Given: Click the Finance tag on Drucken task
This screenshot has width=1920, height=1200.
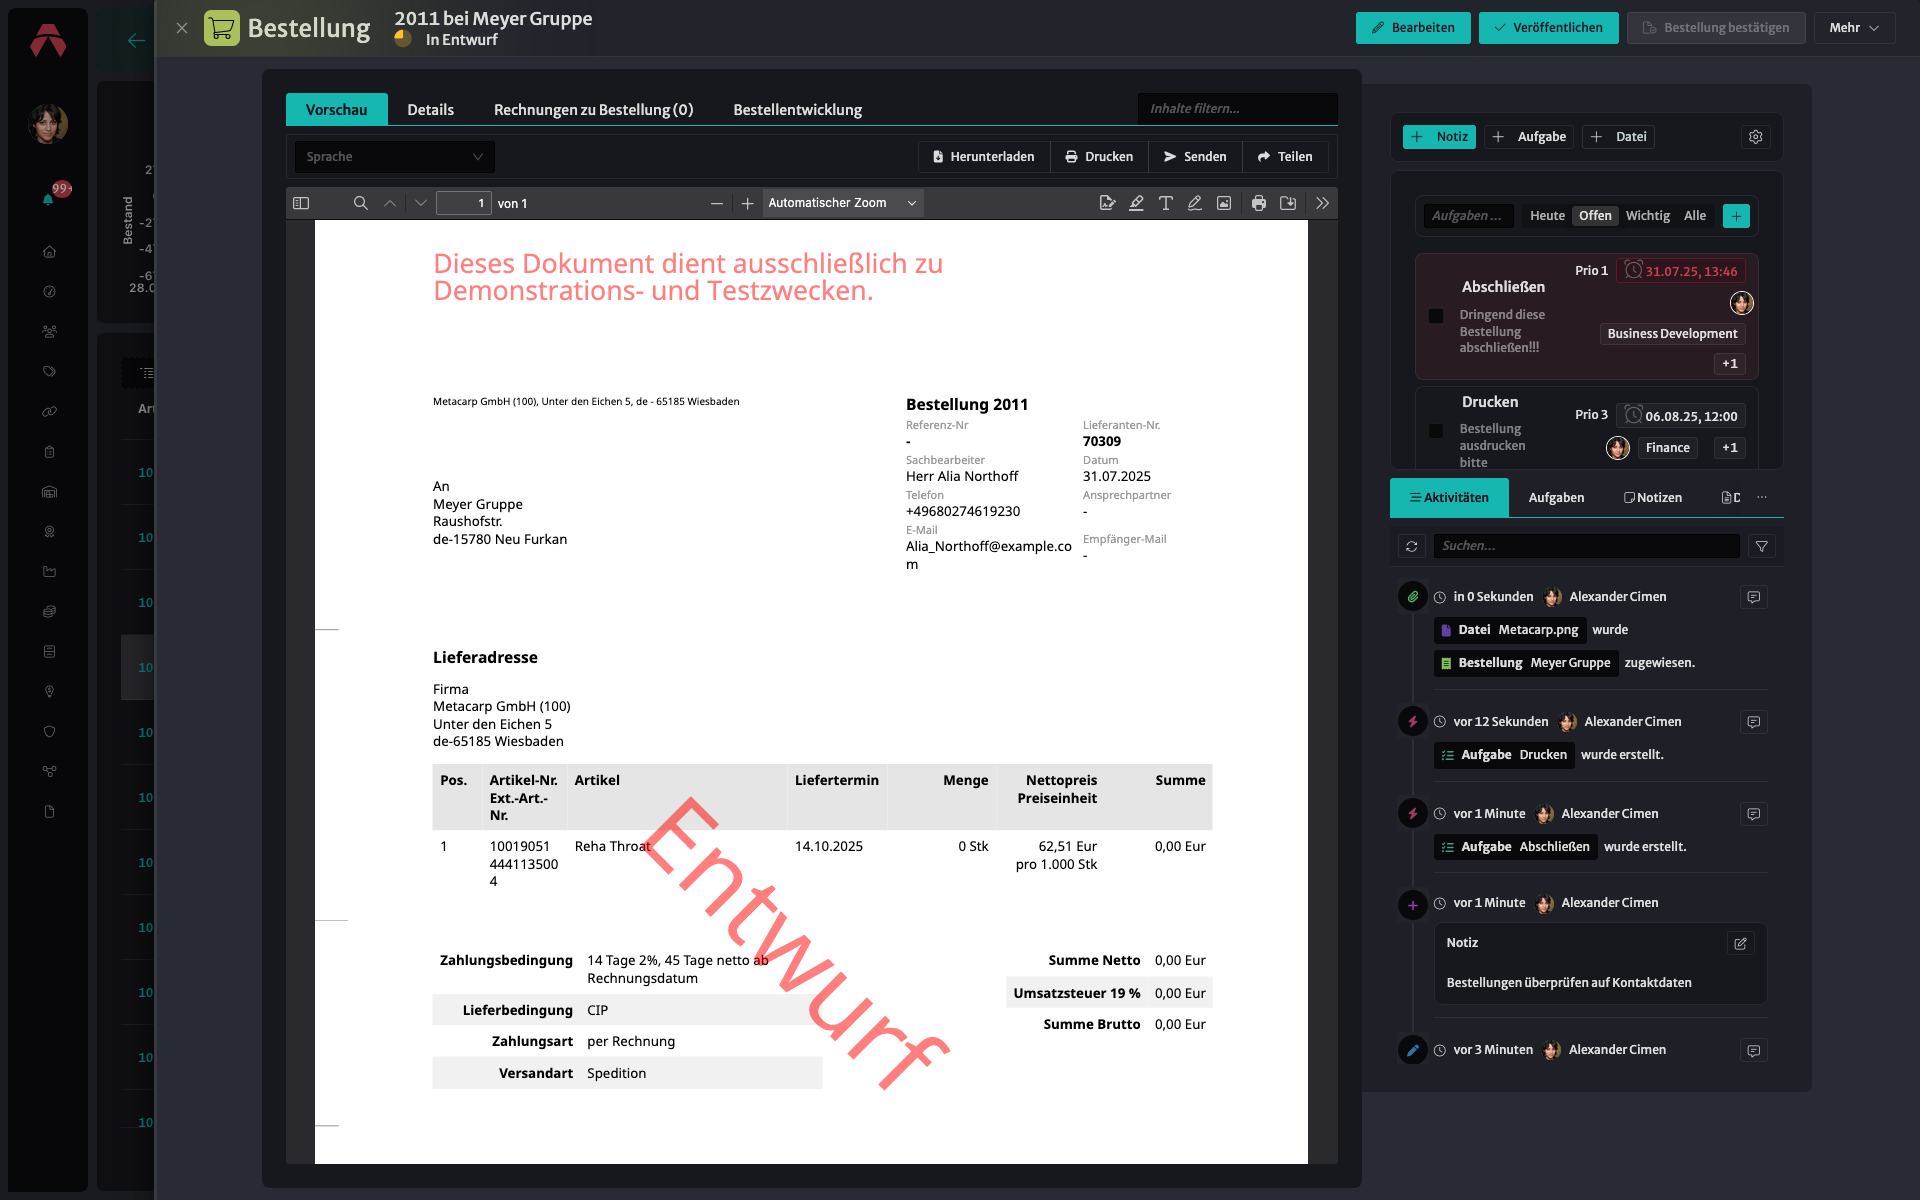Looking at the screenshot, I should coord(1667,448).
